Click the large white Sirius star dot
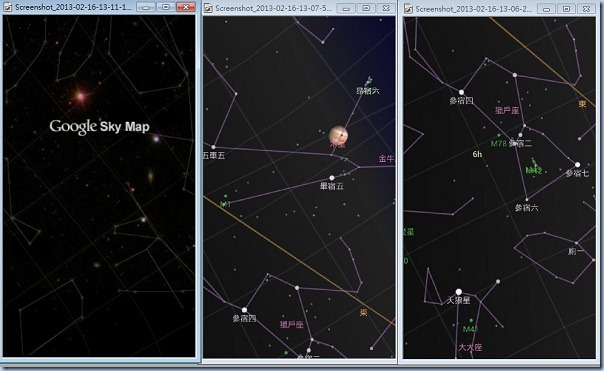Screen dimensions: 604x371 coord(458,292)
